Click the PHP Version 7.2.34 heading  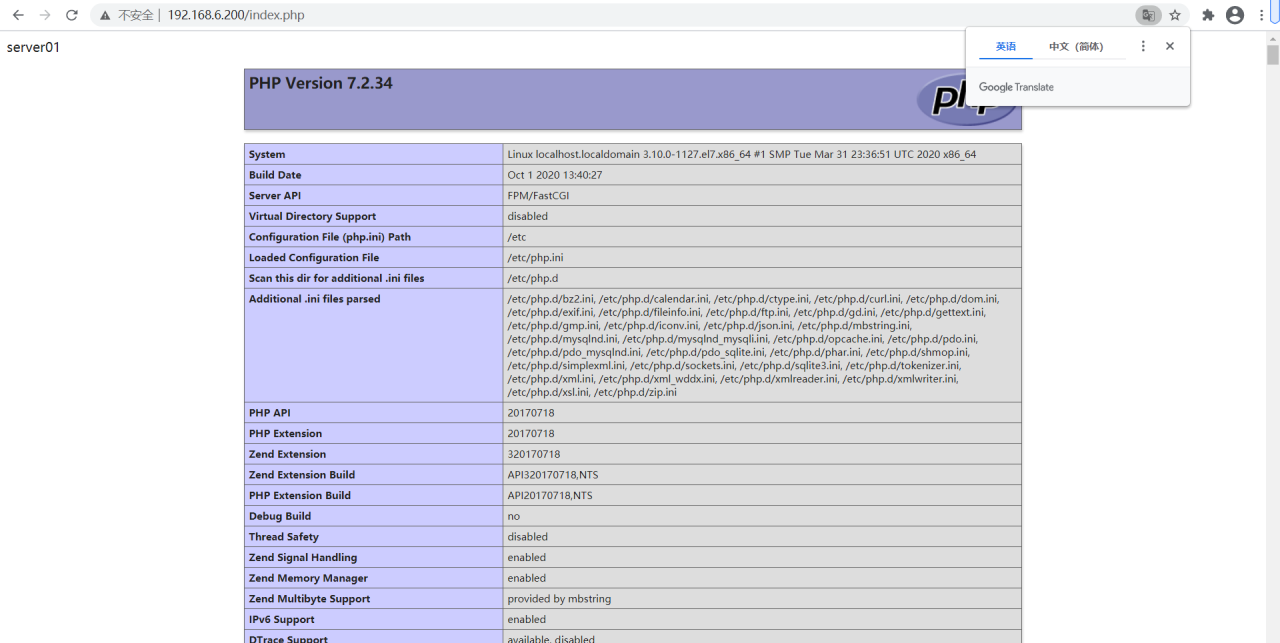coord(321,83)
